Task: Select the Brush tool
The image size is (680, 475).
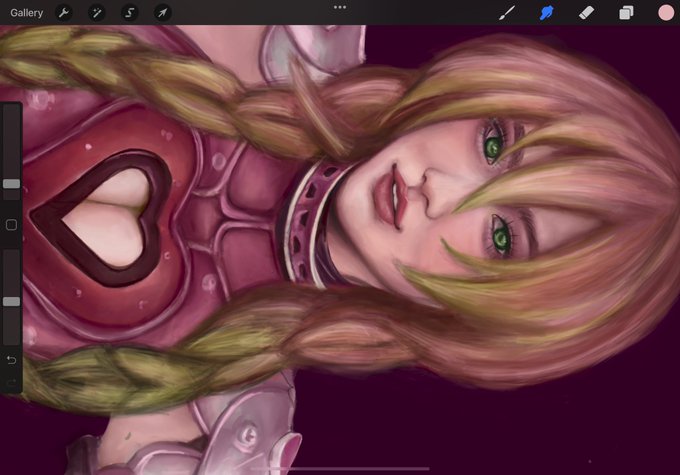Action: coord(507,13)
